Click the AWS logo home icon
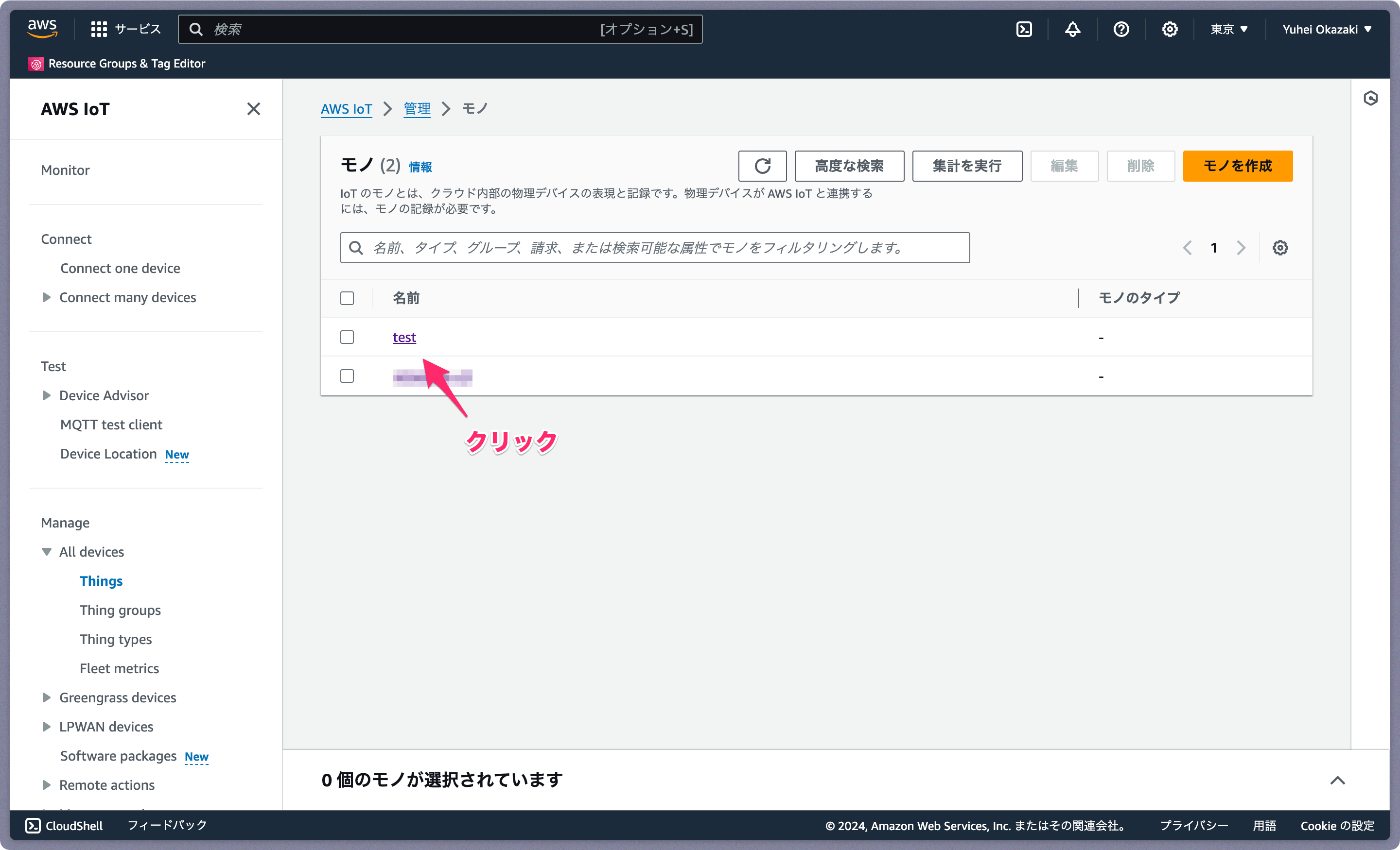The image size is (1400, 850). pos(43,29)
